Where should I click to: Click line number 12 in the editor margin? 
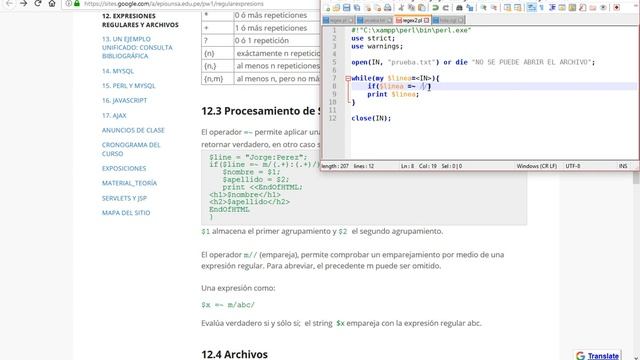click(333, 118)
